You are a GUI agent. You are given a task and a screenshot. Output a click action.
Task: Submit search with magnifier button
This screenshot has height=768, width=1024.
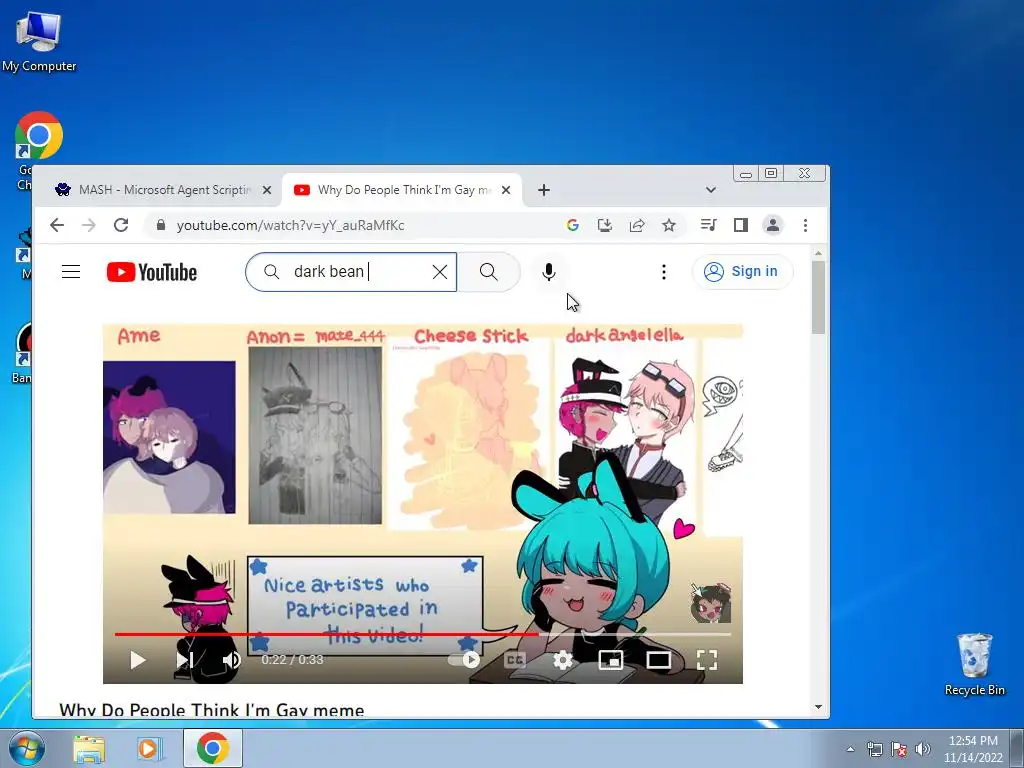(x=488, y=272)
